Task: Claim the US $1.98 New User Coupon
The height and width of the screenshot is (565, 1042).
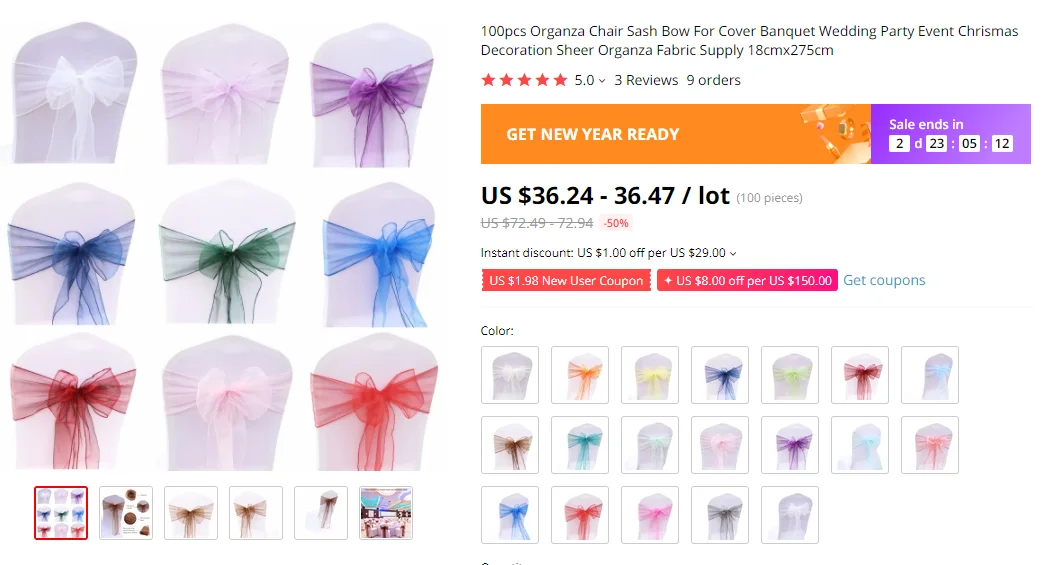Action: 566,281
